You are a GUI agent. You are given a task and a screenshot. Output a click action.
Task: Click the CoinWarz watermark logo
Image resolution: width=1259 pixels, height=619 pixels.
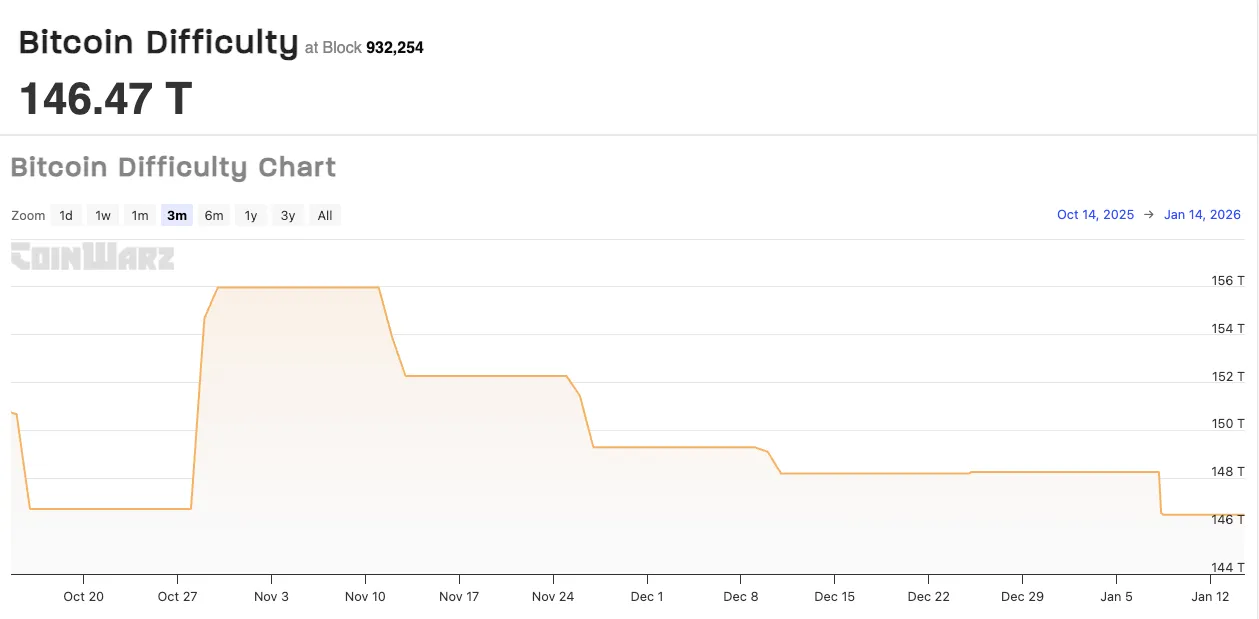[x=92, y=257]
